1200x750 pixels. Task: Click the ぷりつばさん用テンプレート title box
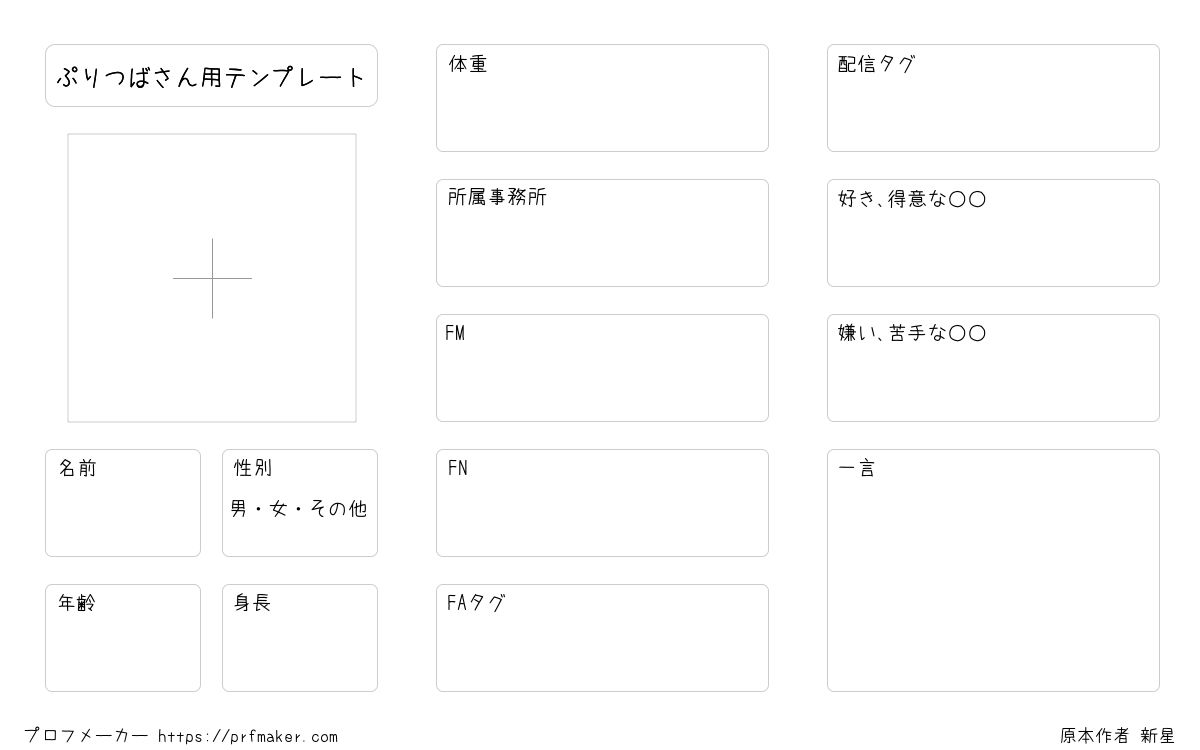(211, 76)
